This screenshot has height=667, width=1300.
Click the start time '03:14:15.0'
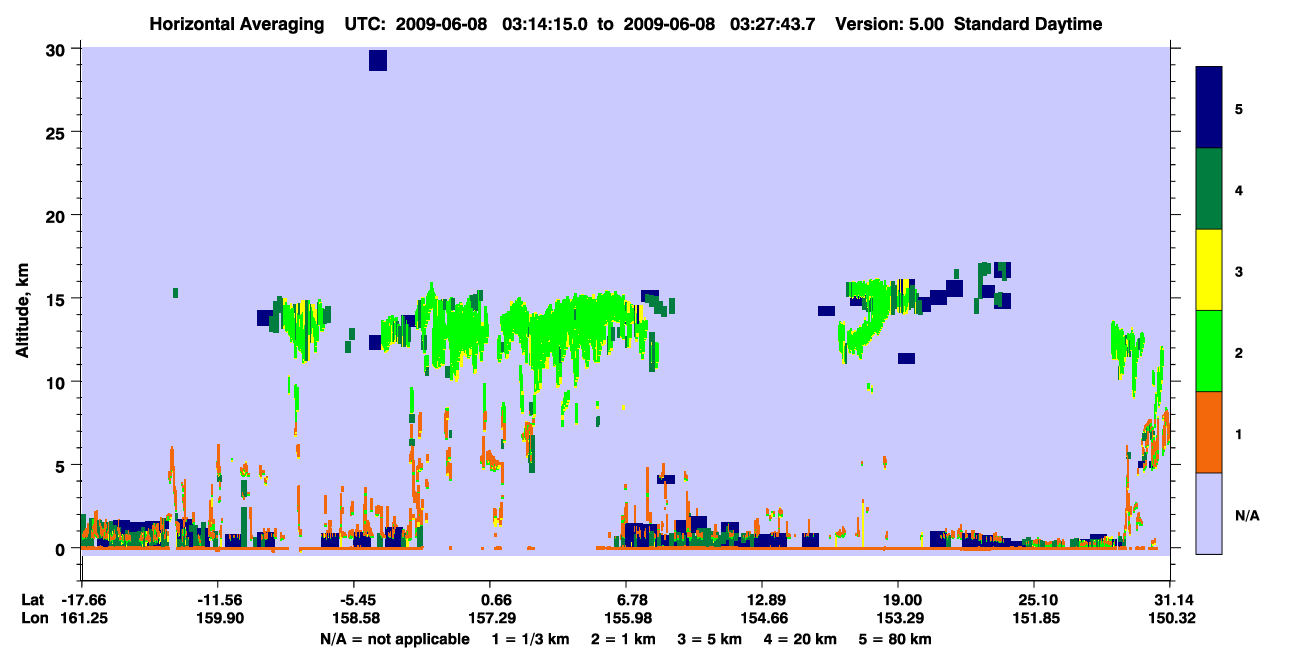546,24
